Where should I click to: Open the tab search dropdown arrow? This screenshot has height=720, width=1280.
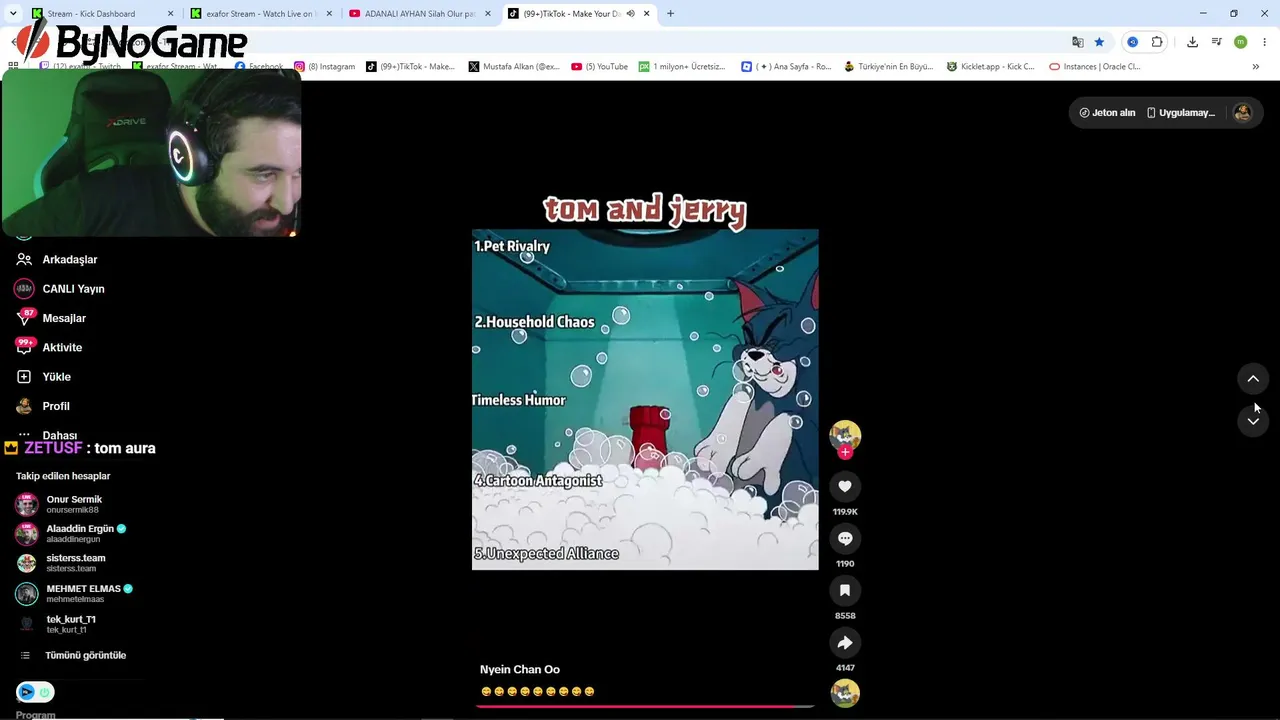pyautogui.click(x=13, y=14)
